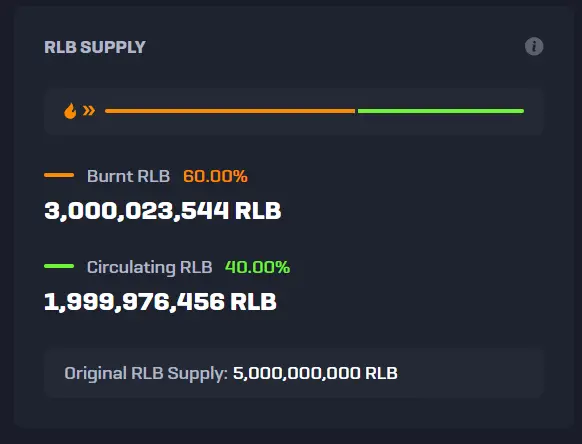
Task: Click the 40.00% circulating percentage
Action: (258, 267)
